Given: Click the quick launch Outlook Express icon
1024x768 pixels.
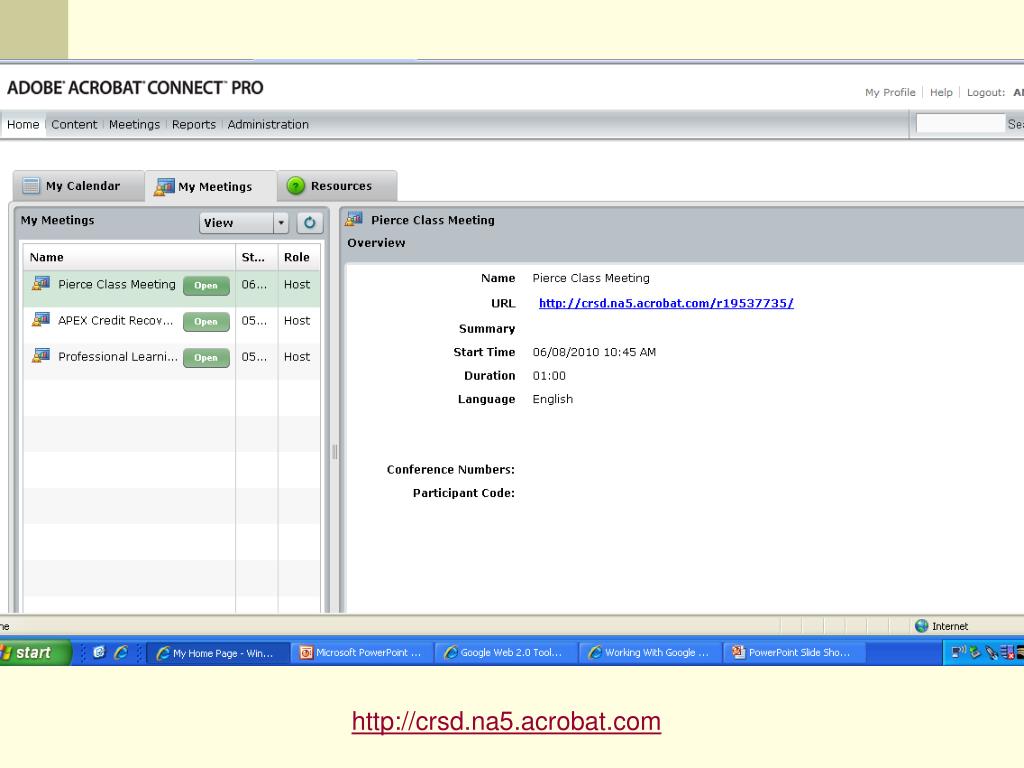Looking at the screenshot, I should 99,652.
